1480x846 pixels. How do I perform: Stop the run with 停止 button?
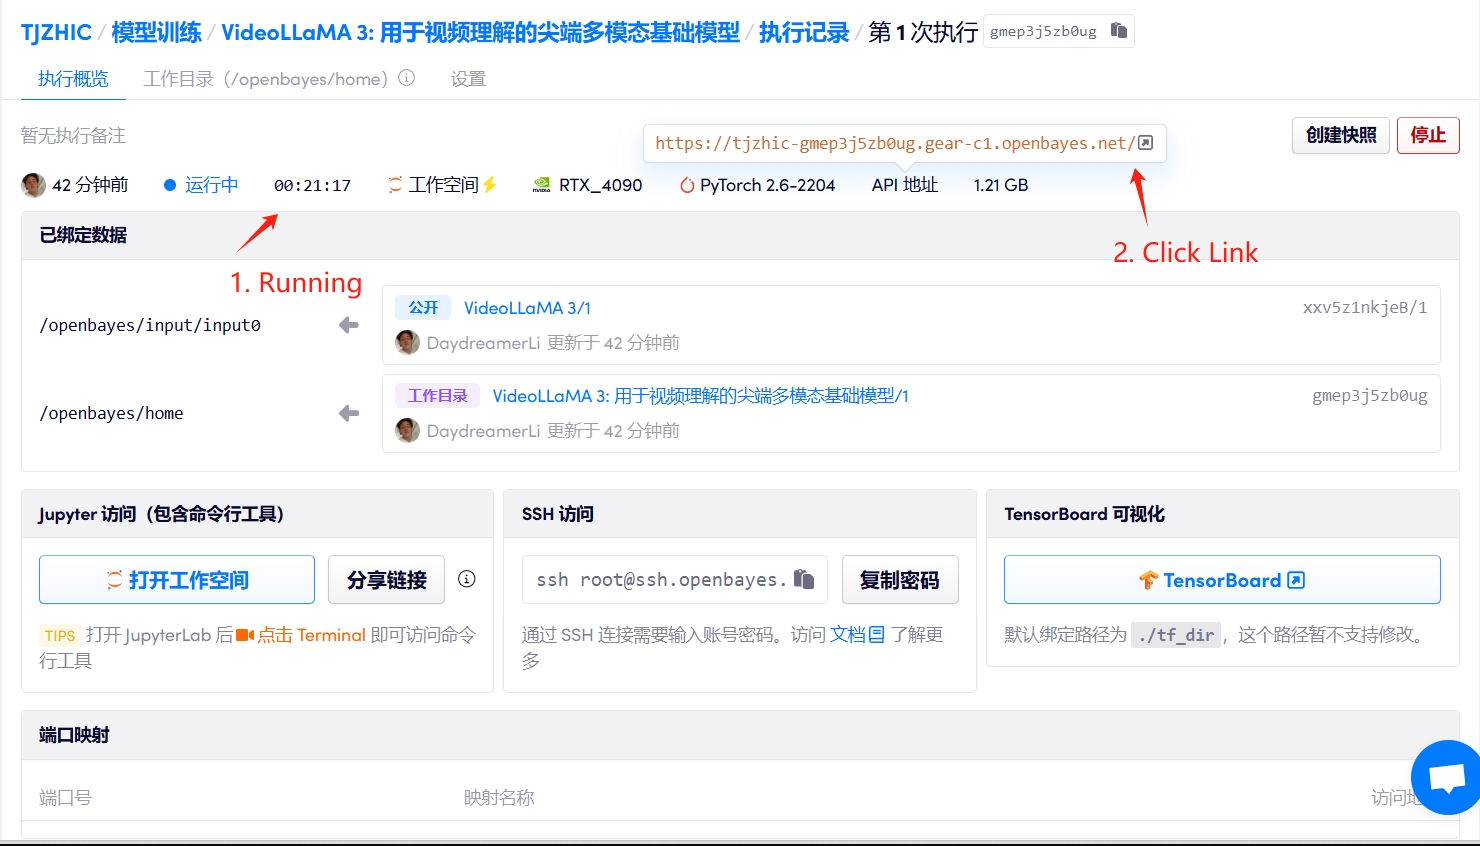coord(1427,135)
